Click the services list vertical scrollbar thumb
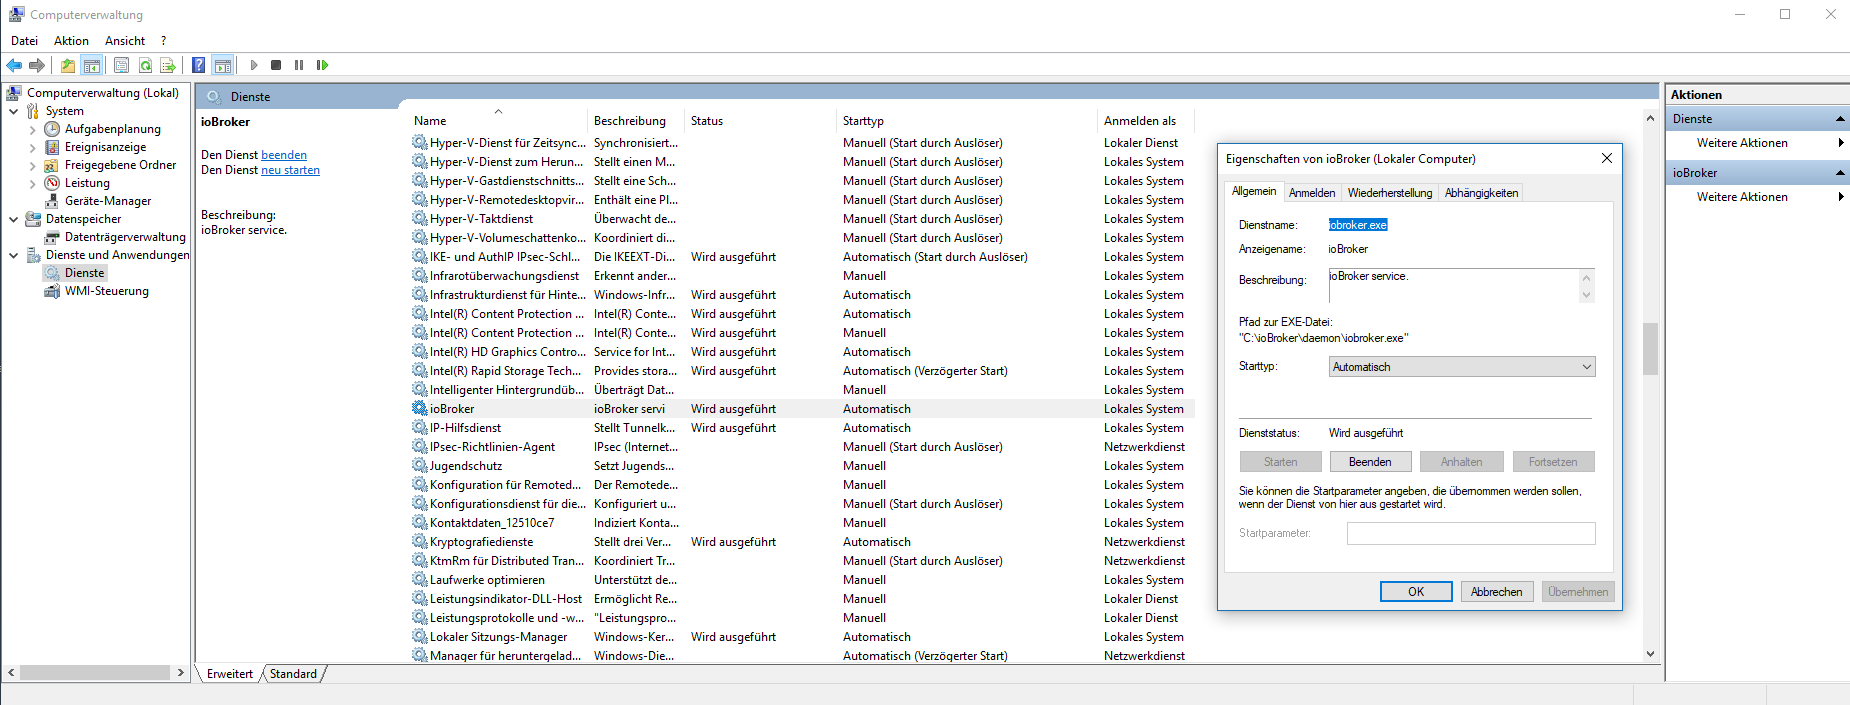 pyautogui.click(x=1650, y=348)
